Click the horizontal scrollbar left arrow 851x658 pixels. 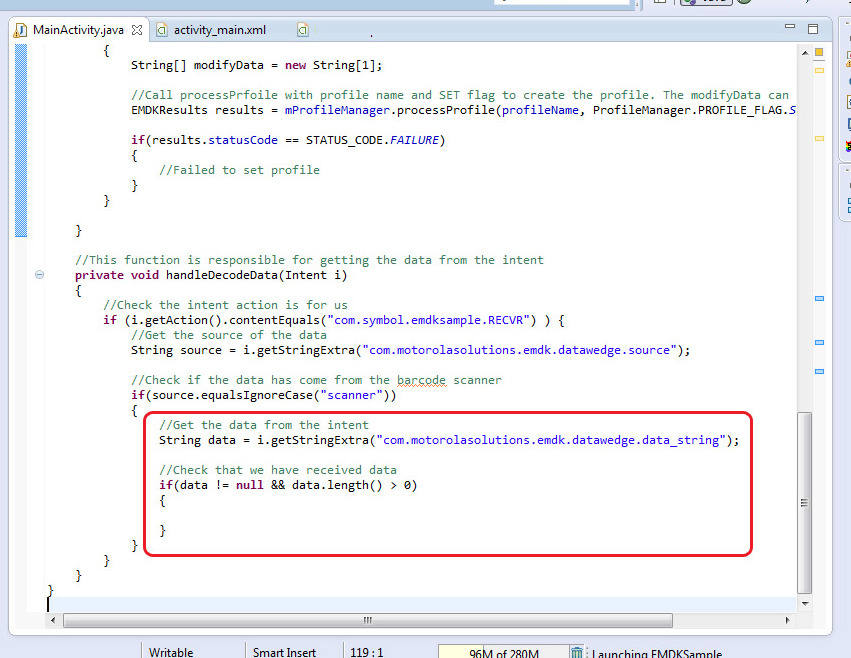click(x=55, y=621)
